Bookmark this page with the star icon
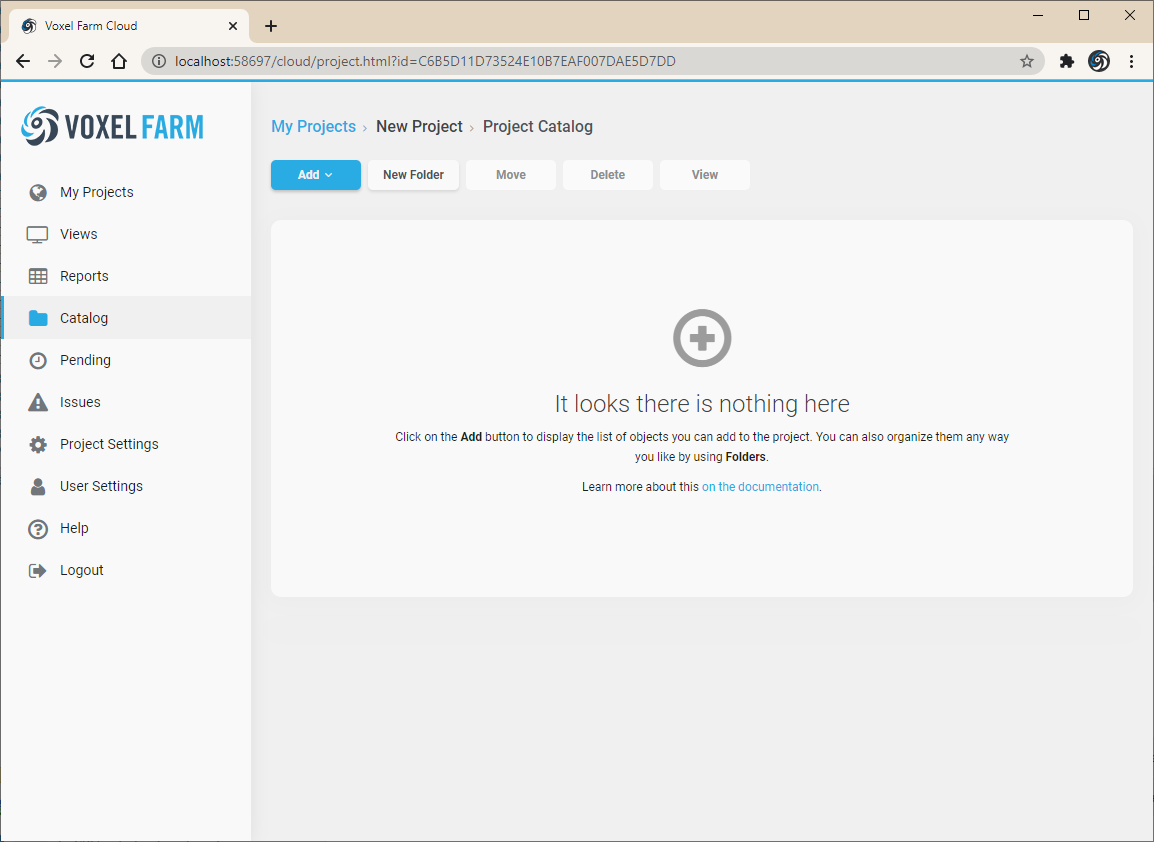The width and height of the screenshot is (1154, 842). click(x=1026, y=61)
